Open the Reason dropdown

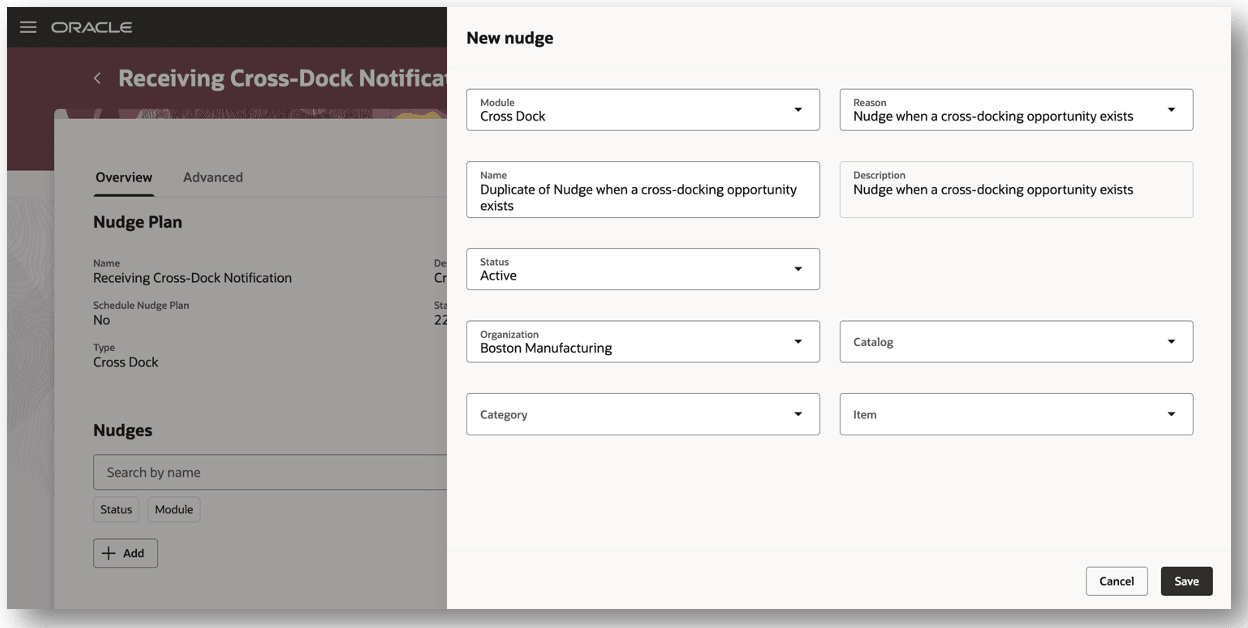coord(1171,110)
